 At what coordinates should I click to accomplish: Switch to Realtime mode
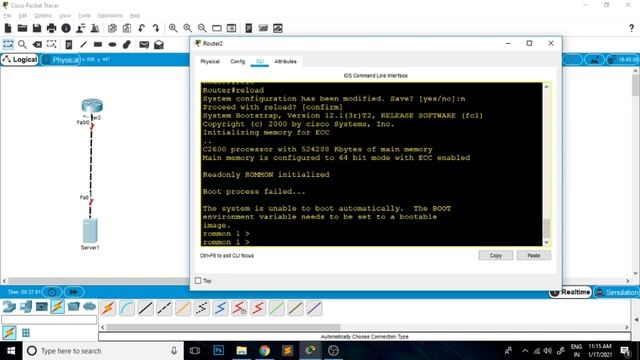[x=570, y=292]
